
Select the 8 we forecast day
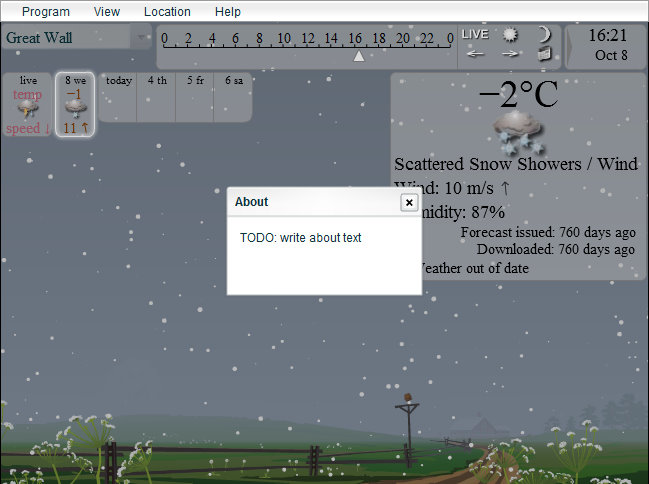pyautogui.click(x=75, y=104)
